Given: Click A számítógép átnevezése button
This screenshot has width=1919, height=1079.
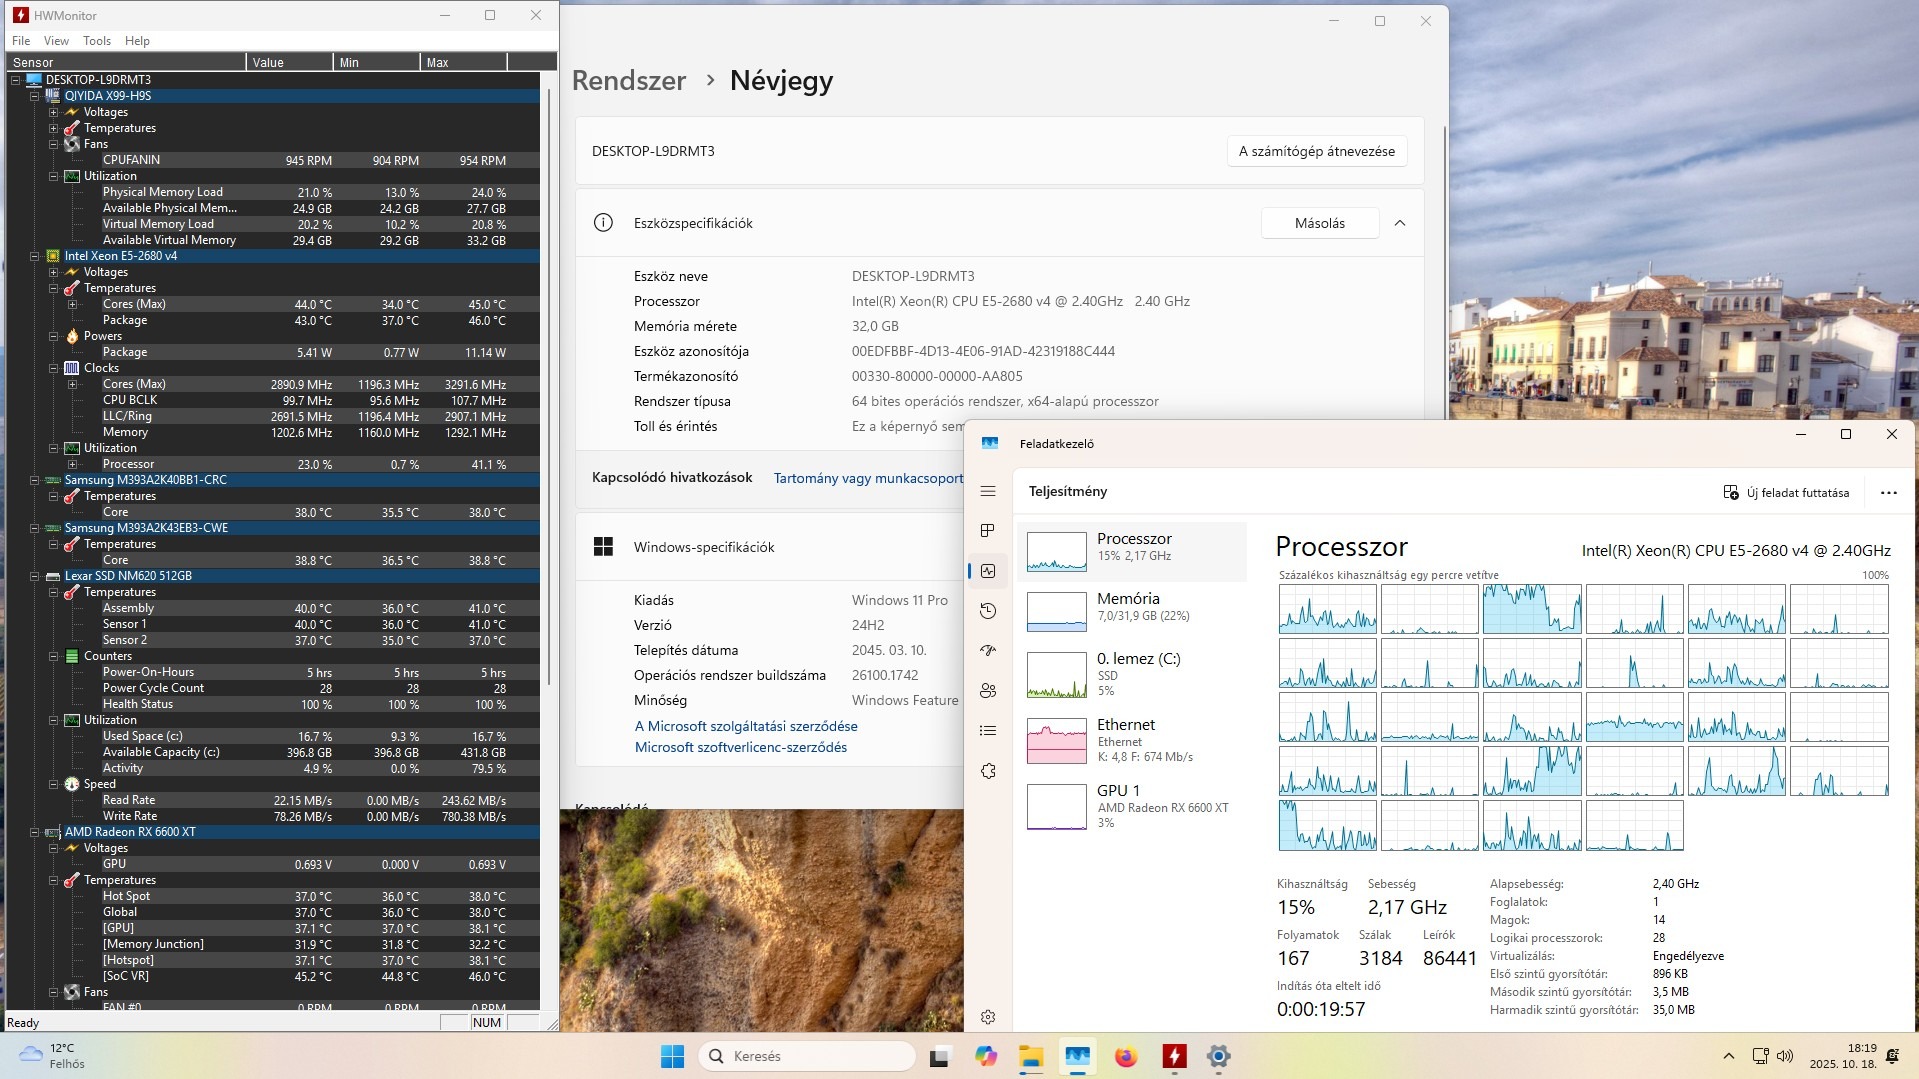Looking at the screenshot, I should click(x=1317, y=151).
